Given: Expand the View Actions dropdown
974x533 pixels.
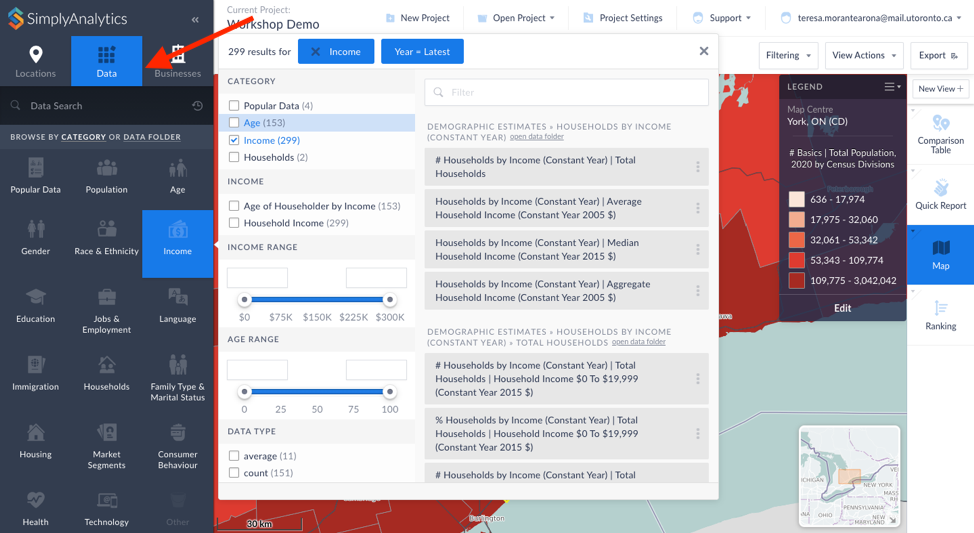Looking at the screenshot, I should point(864,55).
